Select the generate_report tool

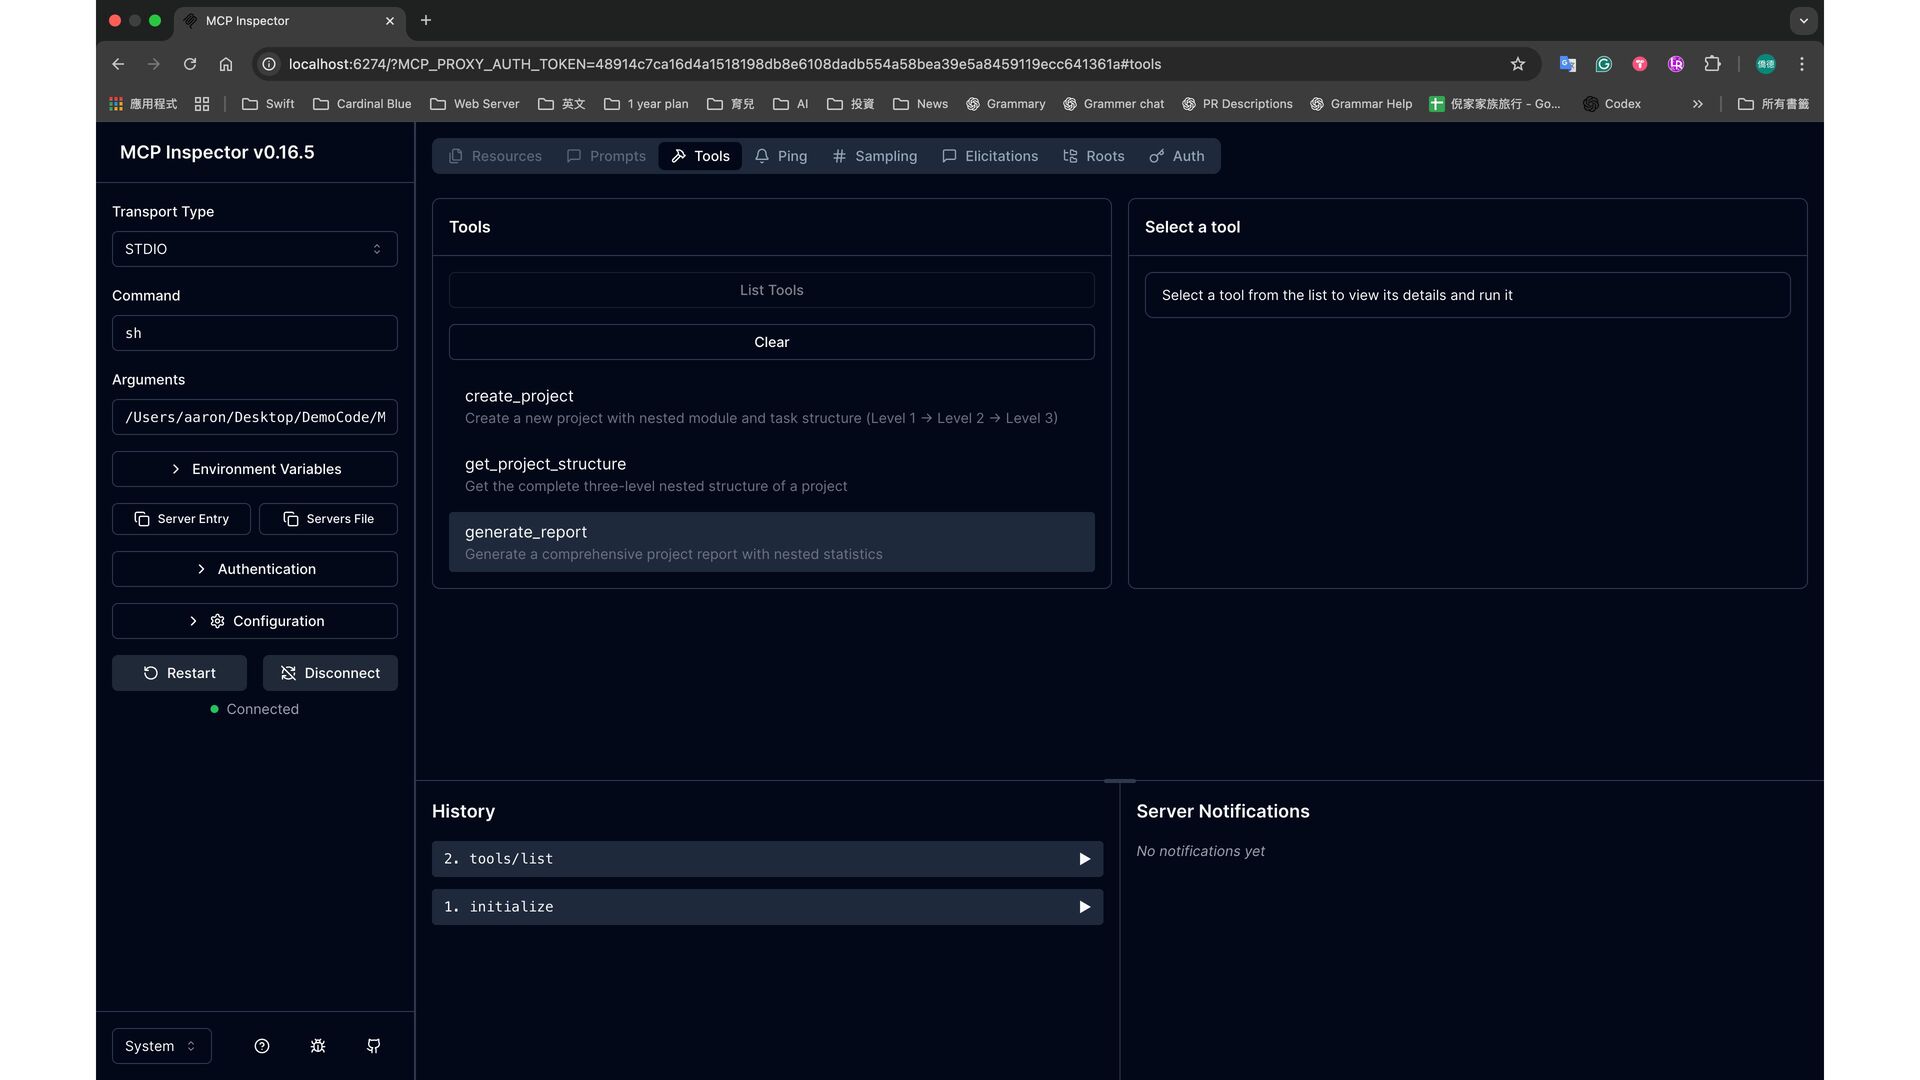[771, 542]
